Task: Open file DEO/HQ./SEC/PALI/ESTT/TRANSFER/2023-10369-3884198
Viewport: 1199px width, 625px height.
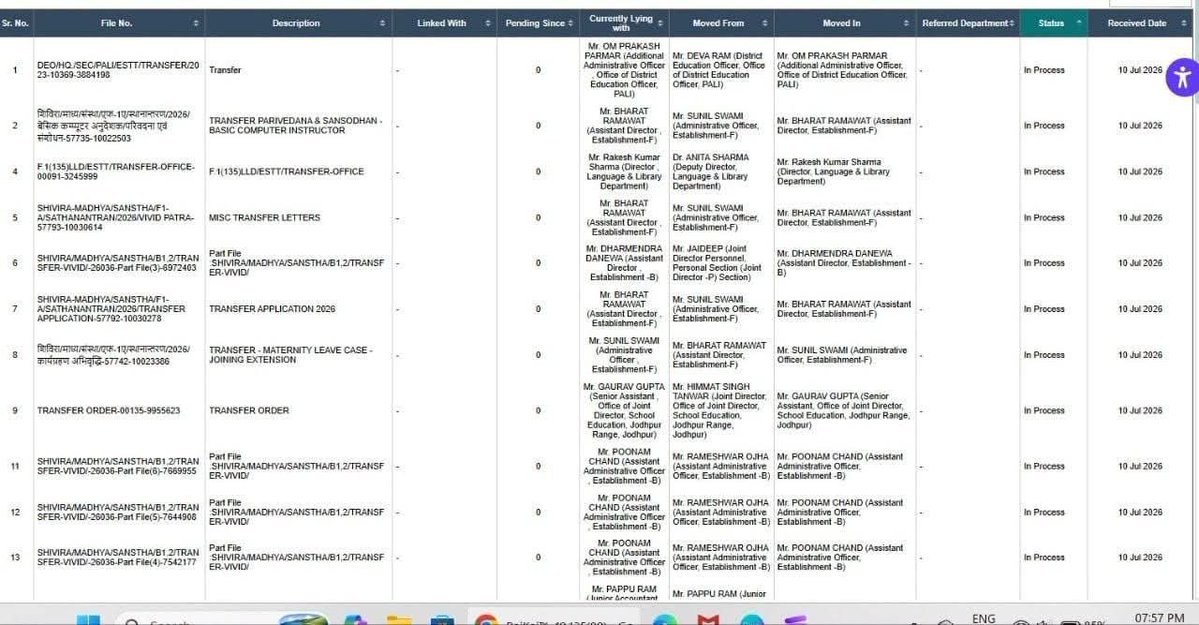Action: pos(118,70)
